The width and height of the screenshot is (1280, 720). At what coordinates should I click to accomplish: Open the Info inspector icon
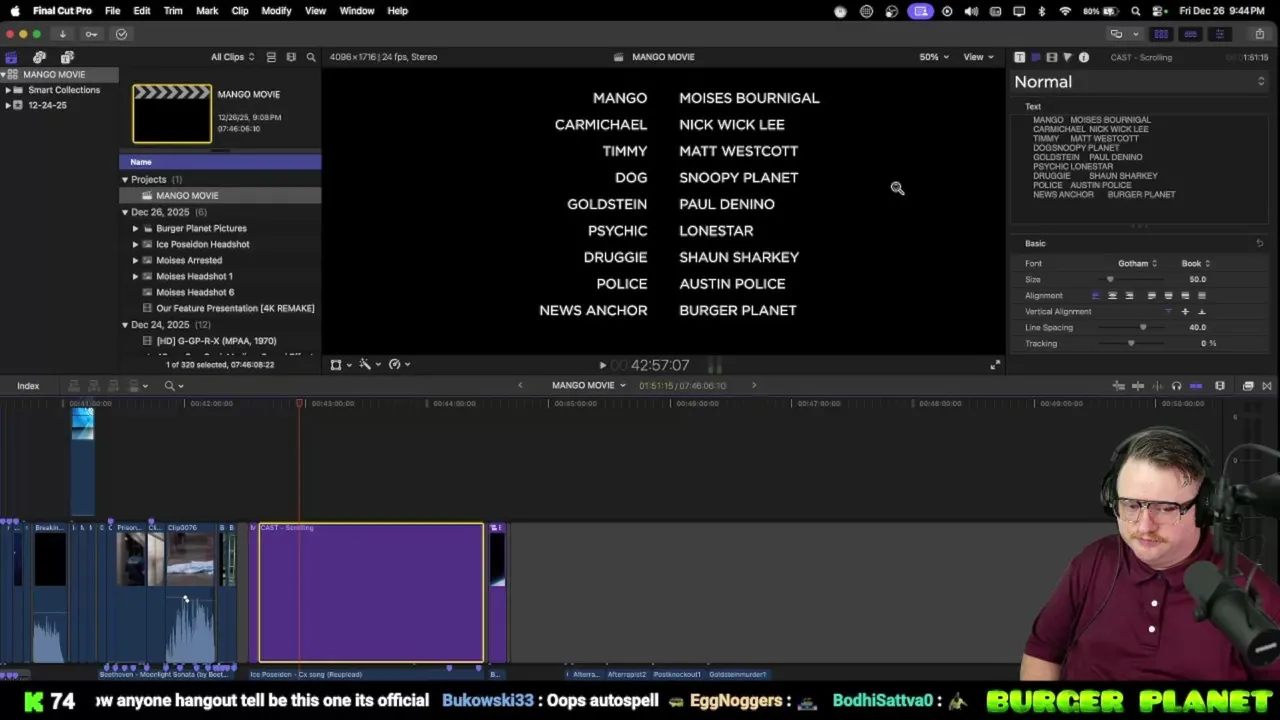(x=1083, y=57)
